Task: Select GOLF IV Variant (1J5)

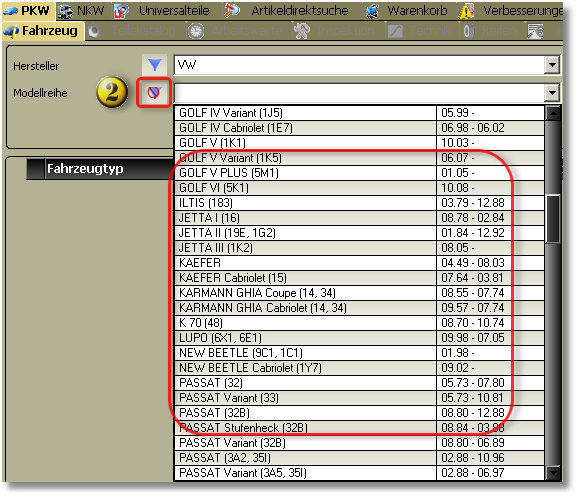Action: pos(359,113)
